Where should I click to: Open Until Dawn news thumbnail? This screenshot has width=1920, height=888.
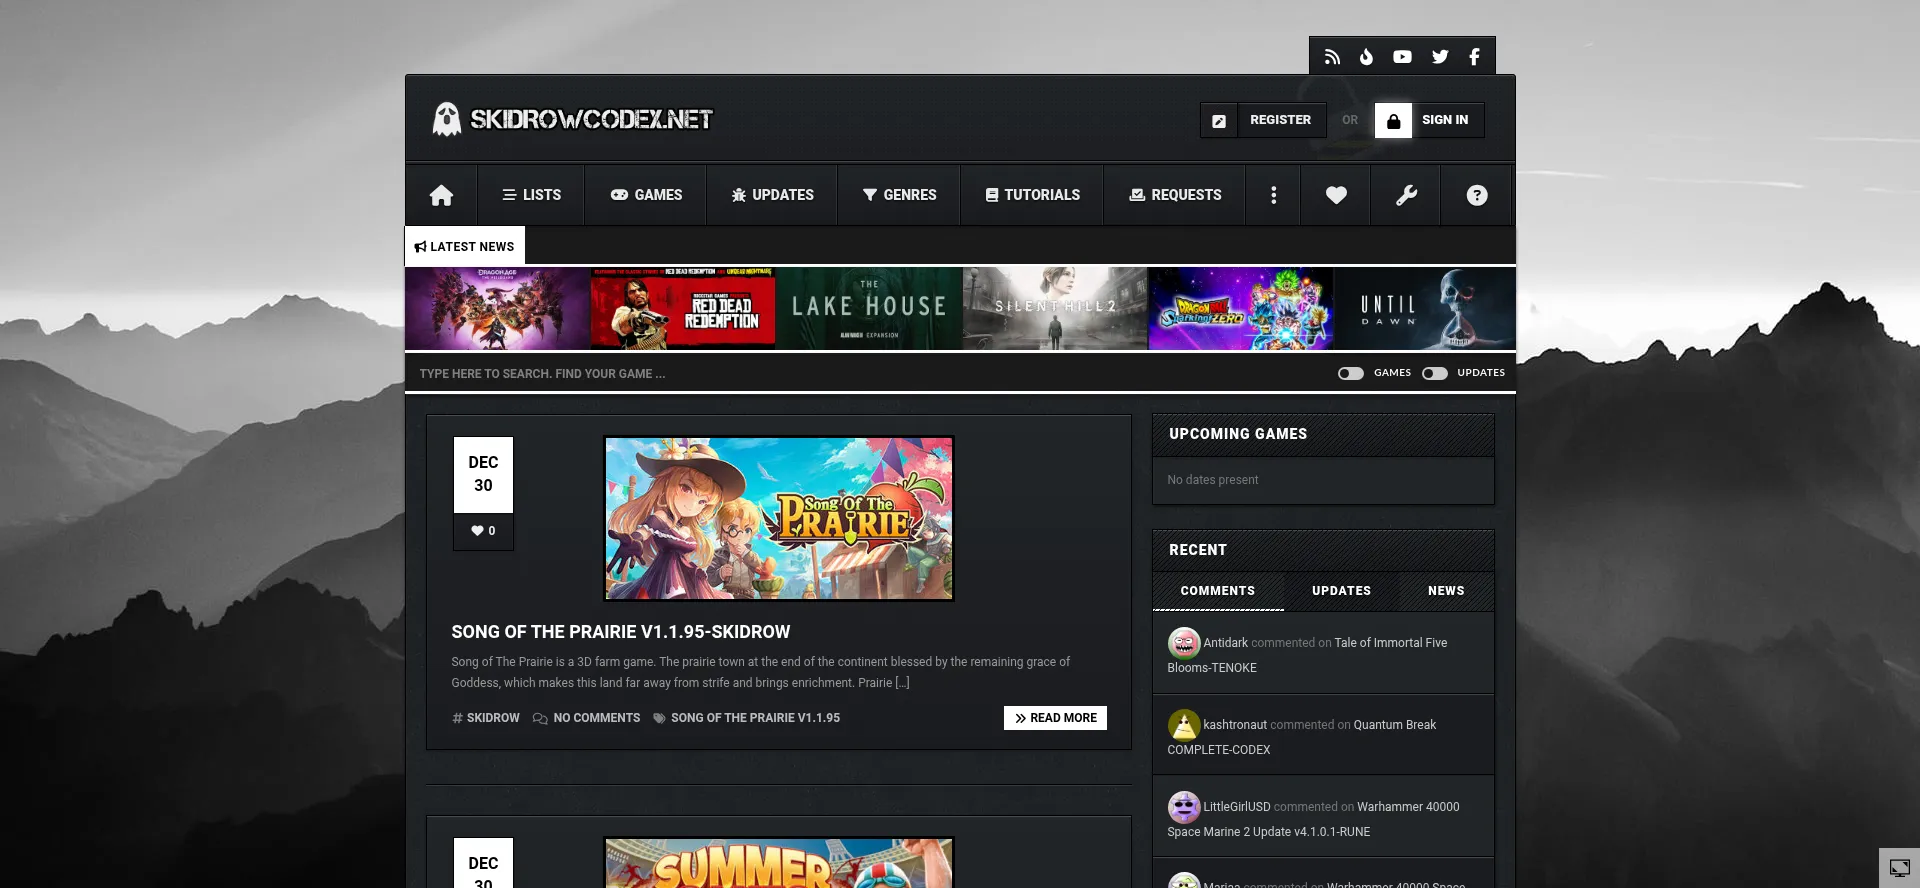(x=1425, y=308)
